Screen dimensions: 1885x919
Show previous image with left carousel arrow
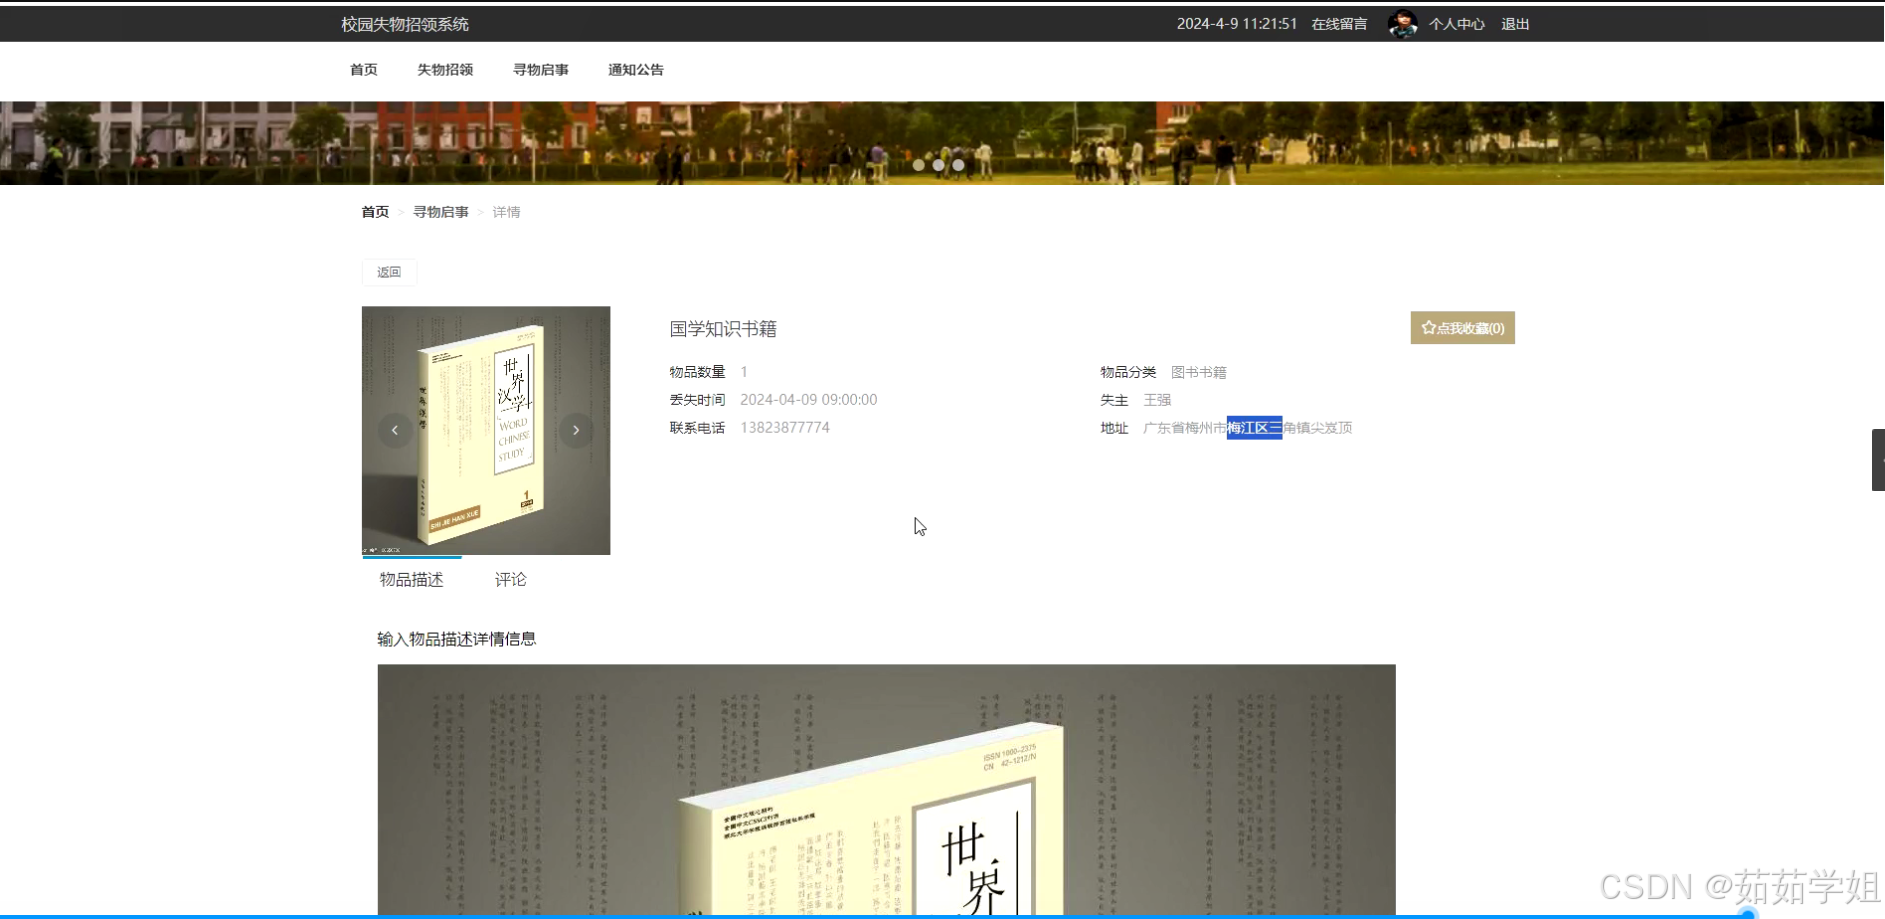[395, 430]
